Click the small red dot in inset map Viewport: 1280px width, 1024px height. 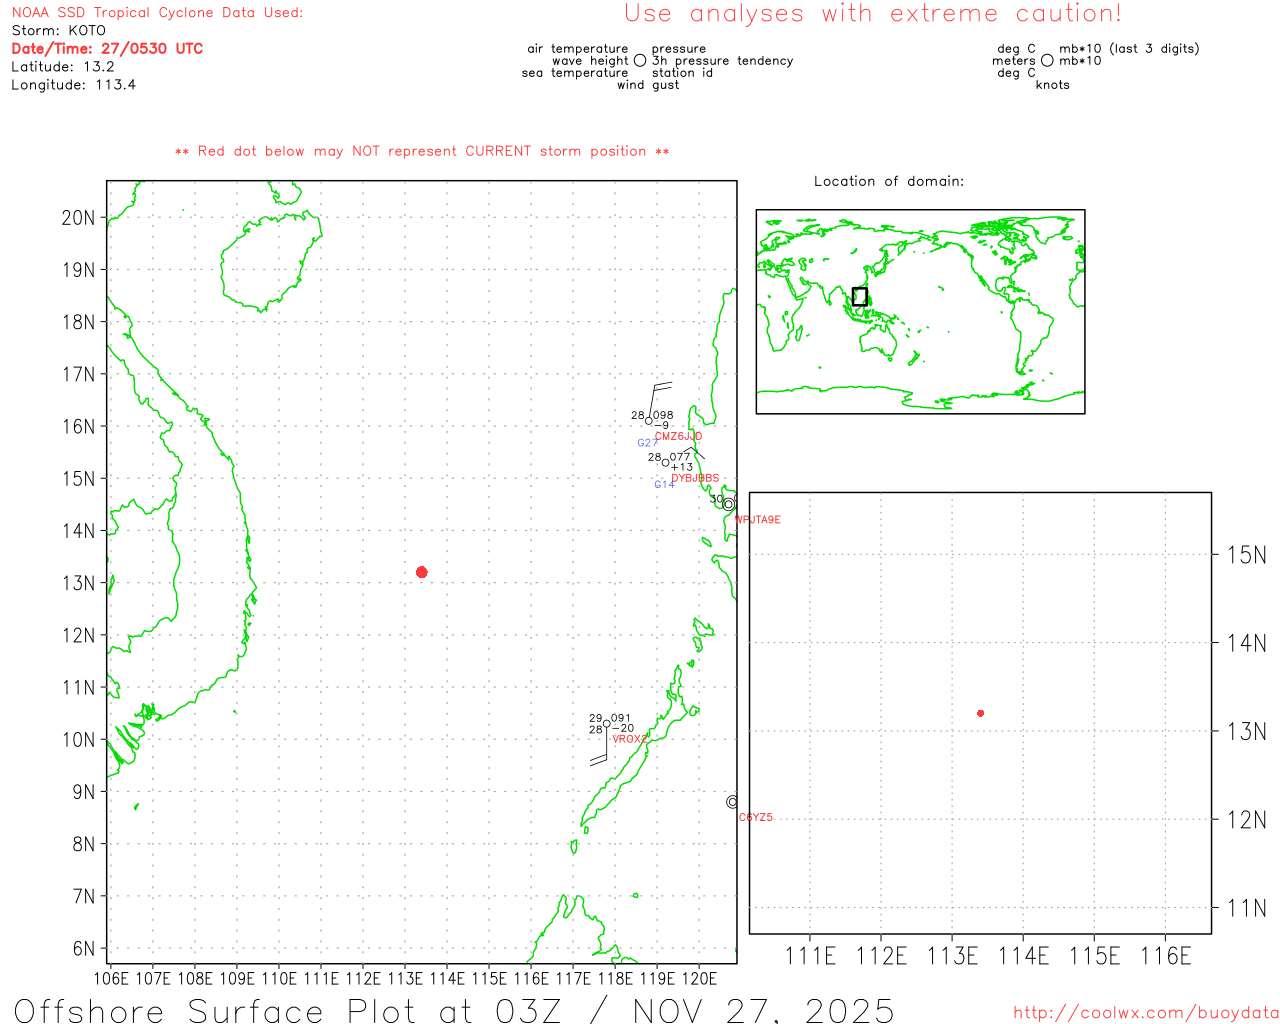pyautogui.click(x=980, y=713)
